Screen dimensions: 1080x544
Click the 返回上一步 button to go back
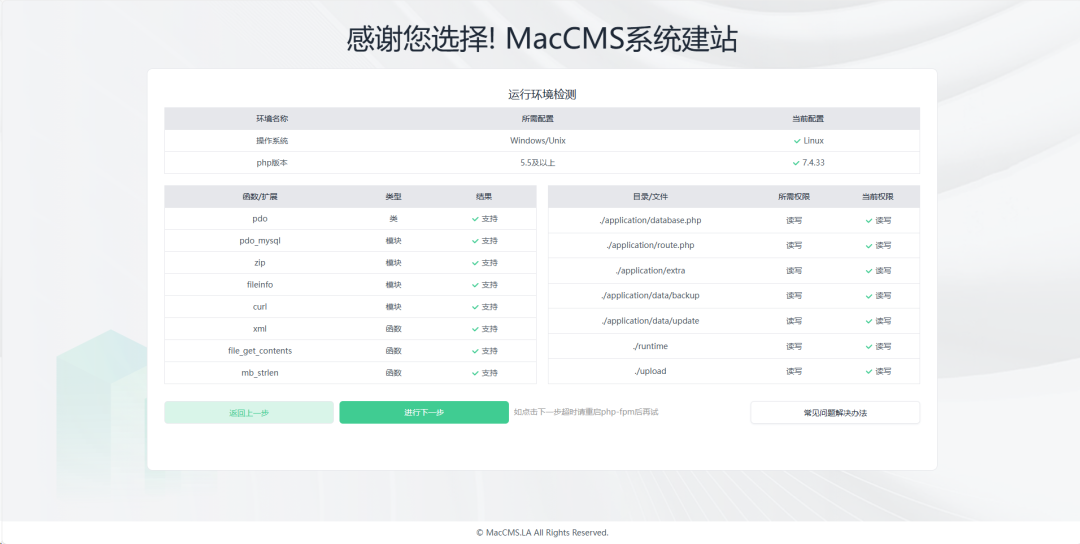point(249,413)
